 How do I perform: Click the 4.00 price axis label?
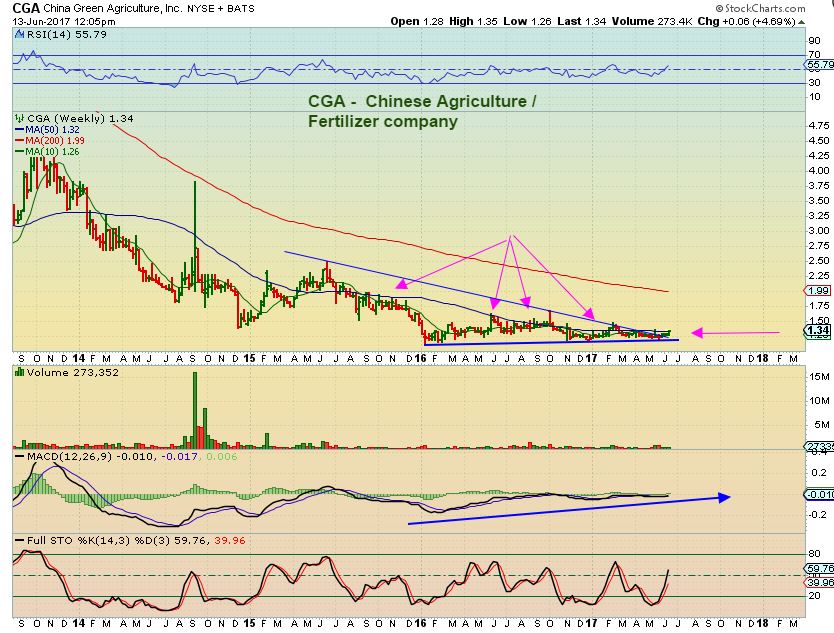(x=818, y=171)
